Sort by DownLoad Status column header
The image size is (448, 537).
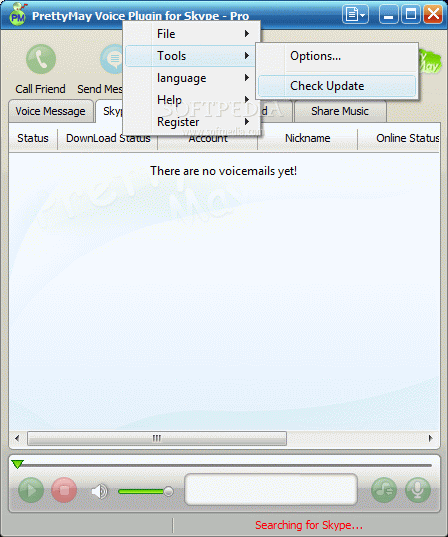pyautogui.click(x=108, y=138)
